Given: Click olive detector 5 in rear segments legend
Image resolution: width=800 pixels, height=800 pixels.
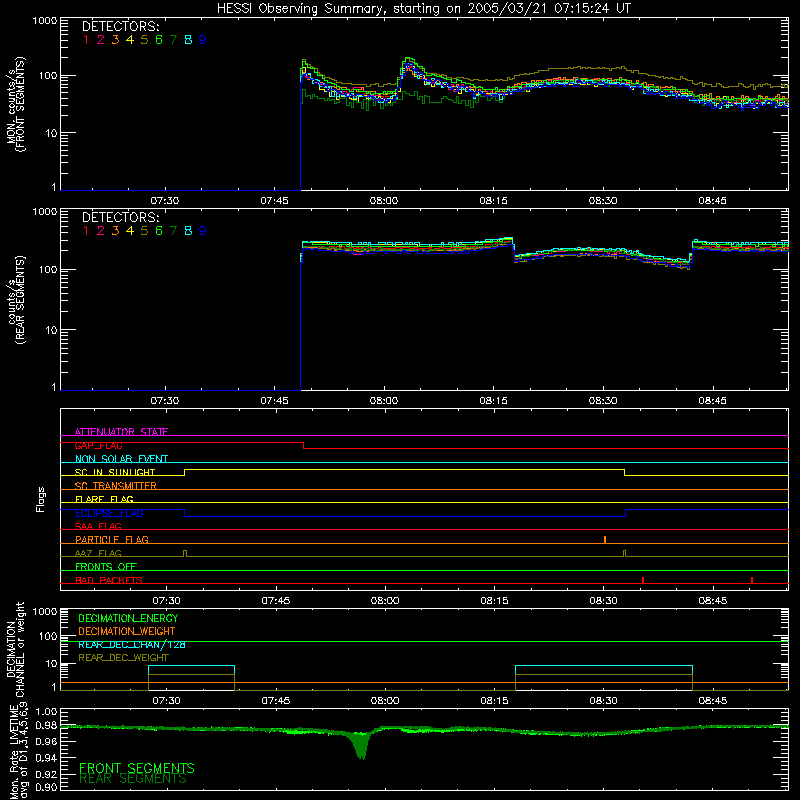Looking at the screenshot, I should pos(144,231).
